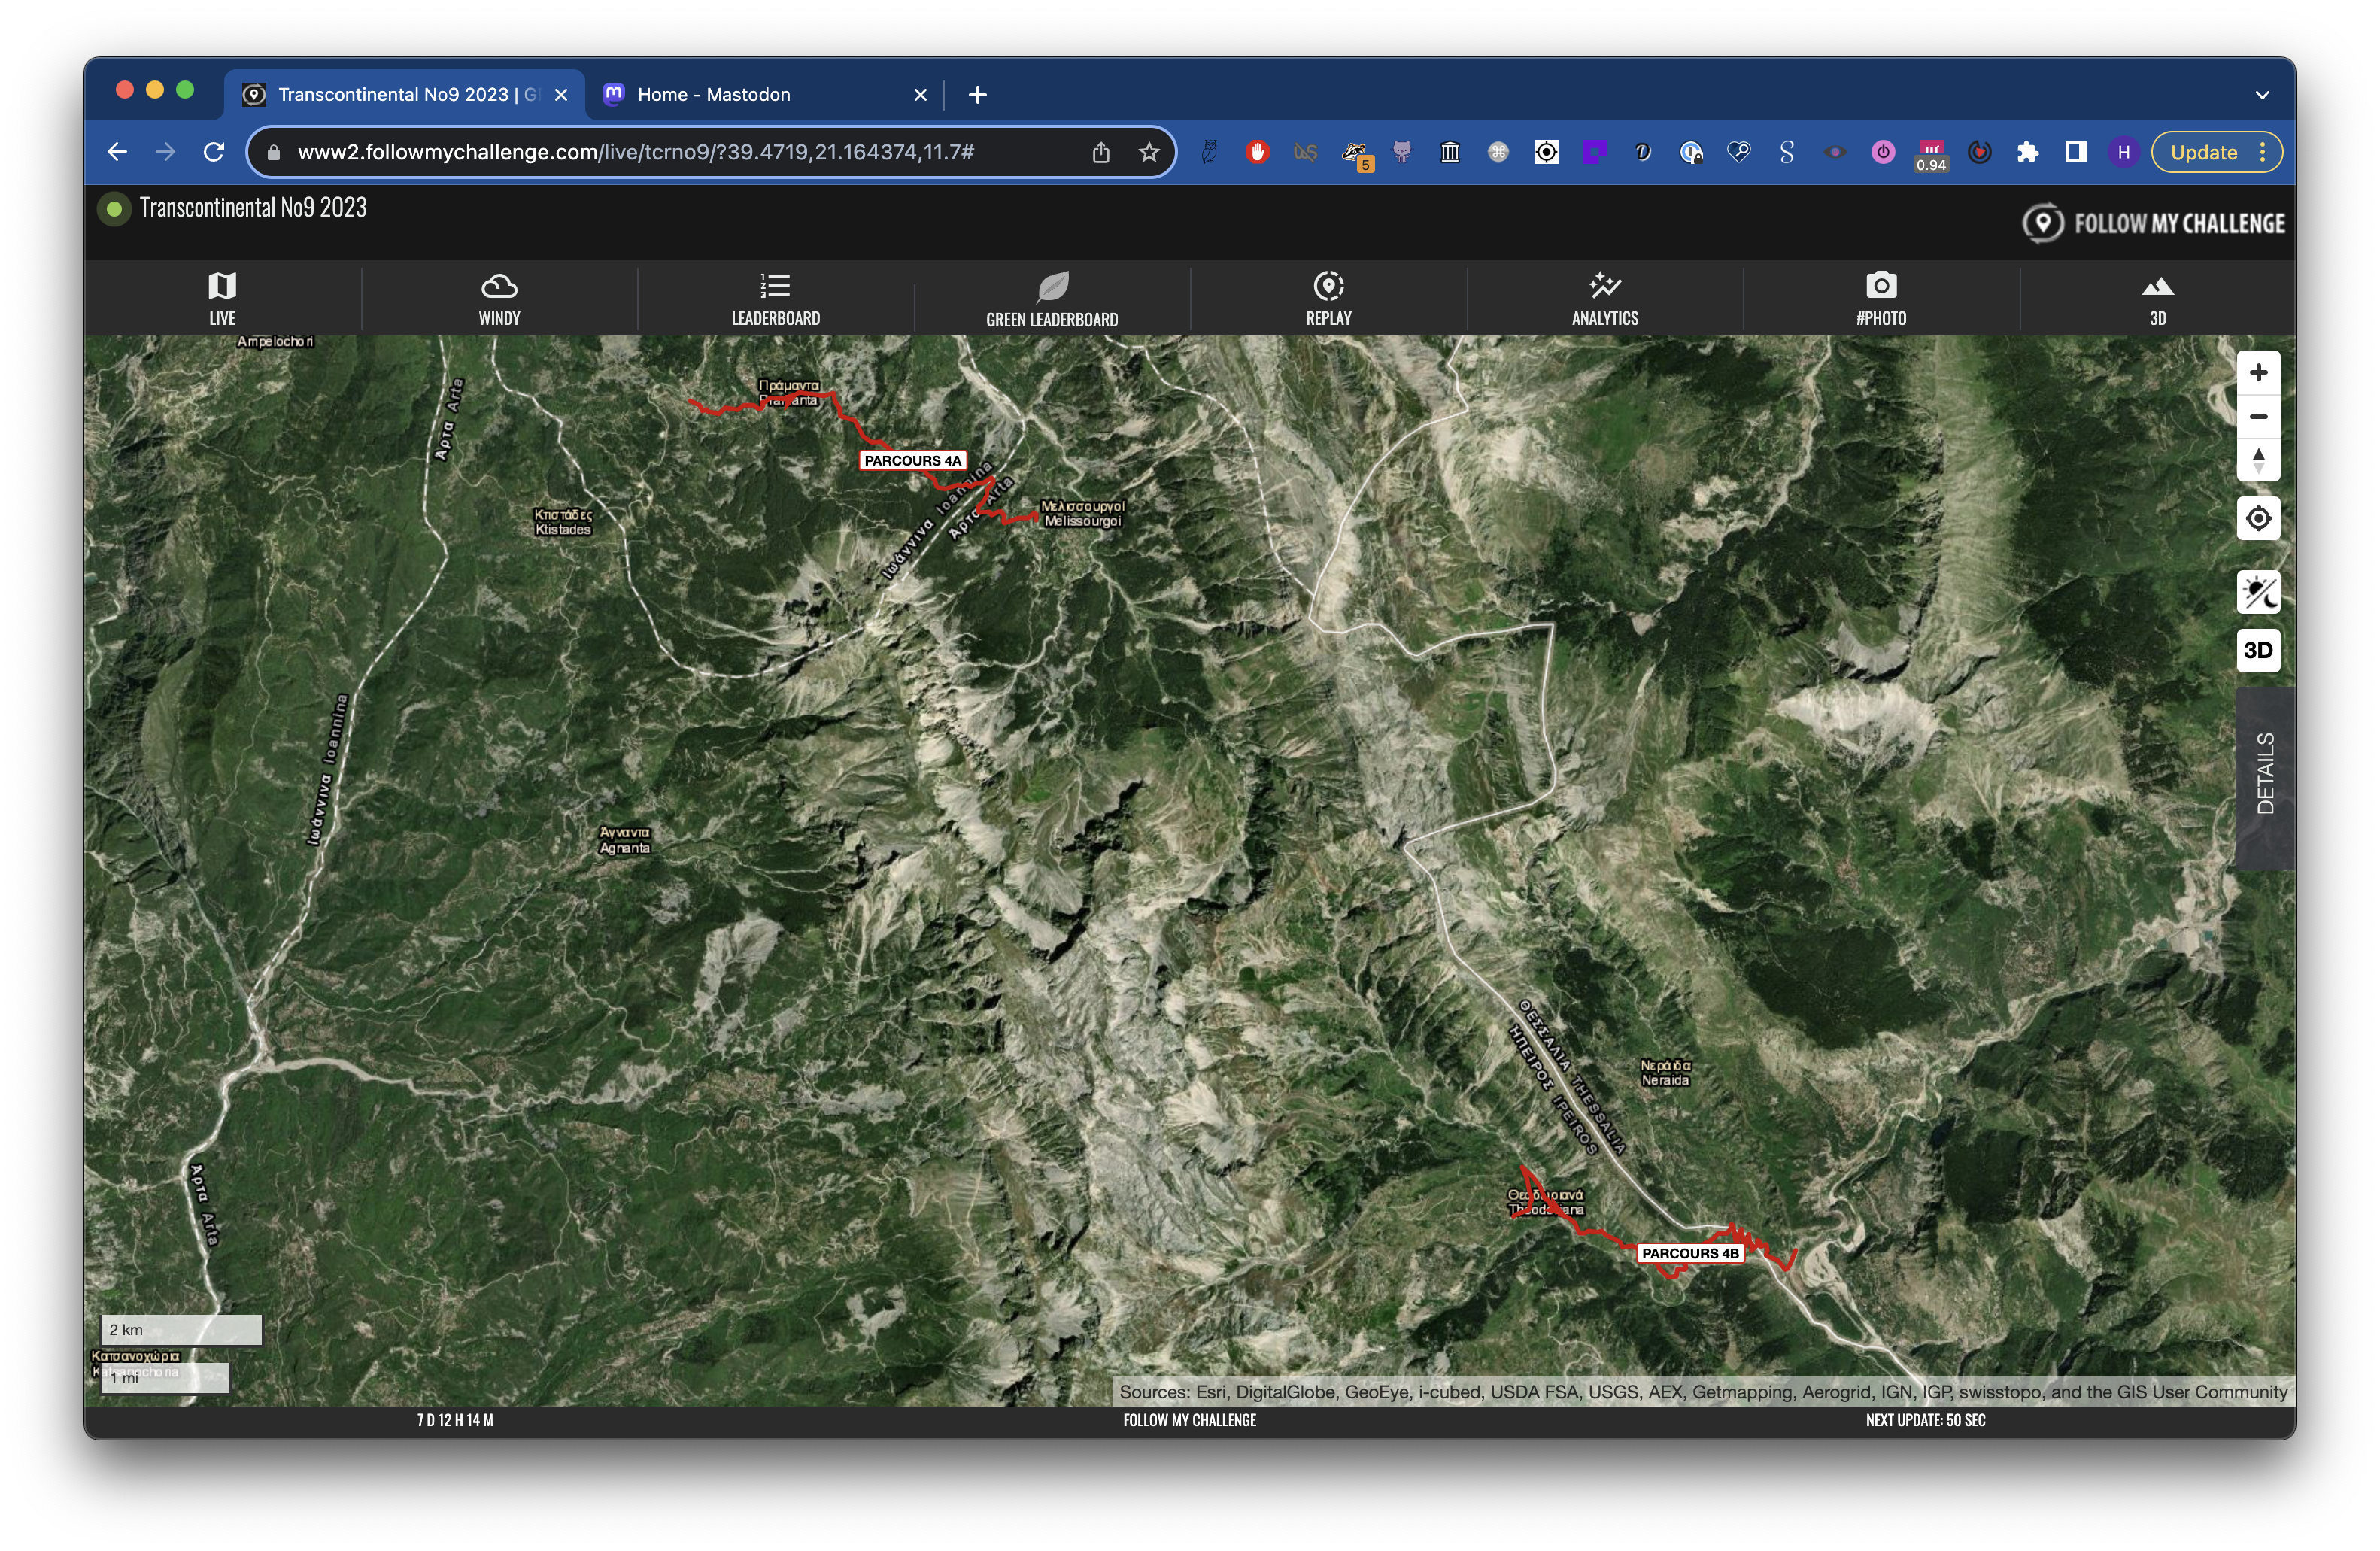
Task: Switch to Home - Mastodon tab
Action: click(764, 94)
